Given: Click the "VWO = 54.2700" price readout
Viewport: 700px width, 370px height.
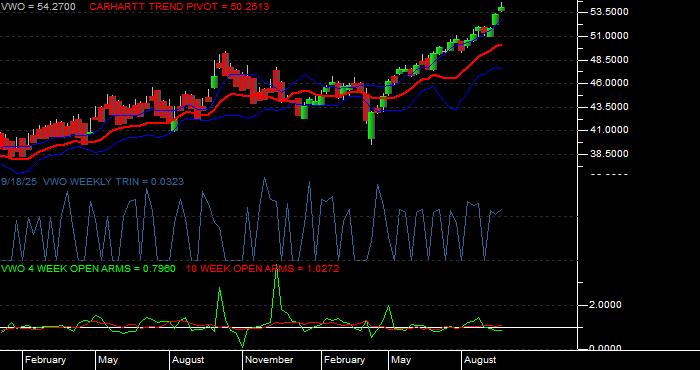Looking at the screenshot, I should [x=38, y=7].
